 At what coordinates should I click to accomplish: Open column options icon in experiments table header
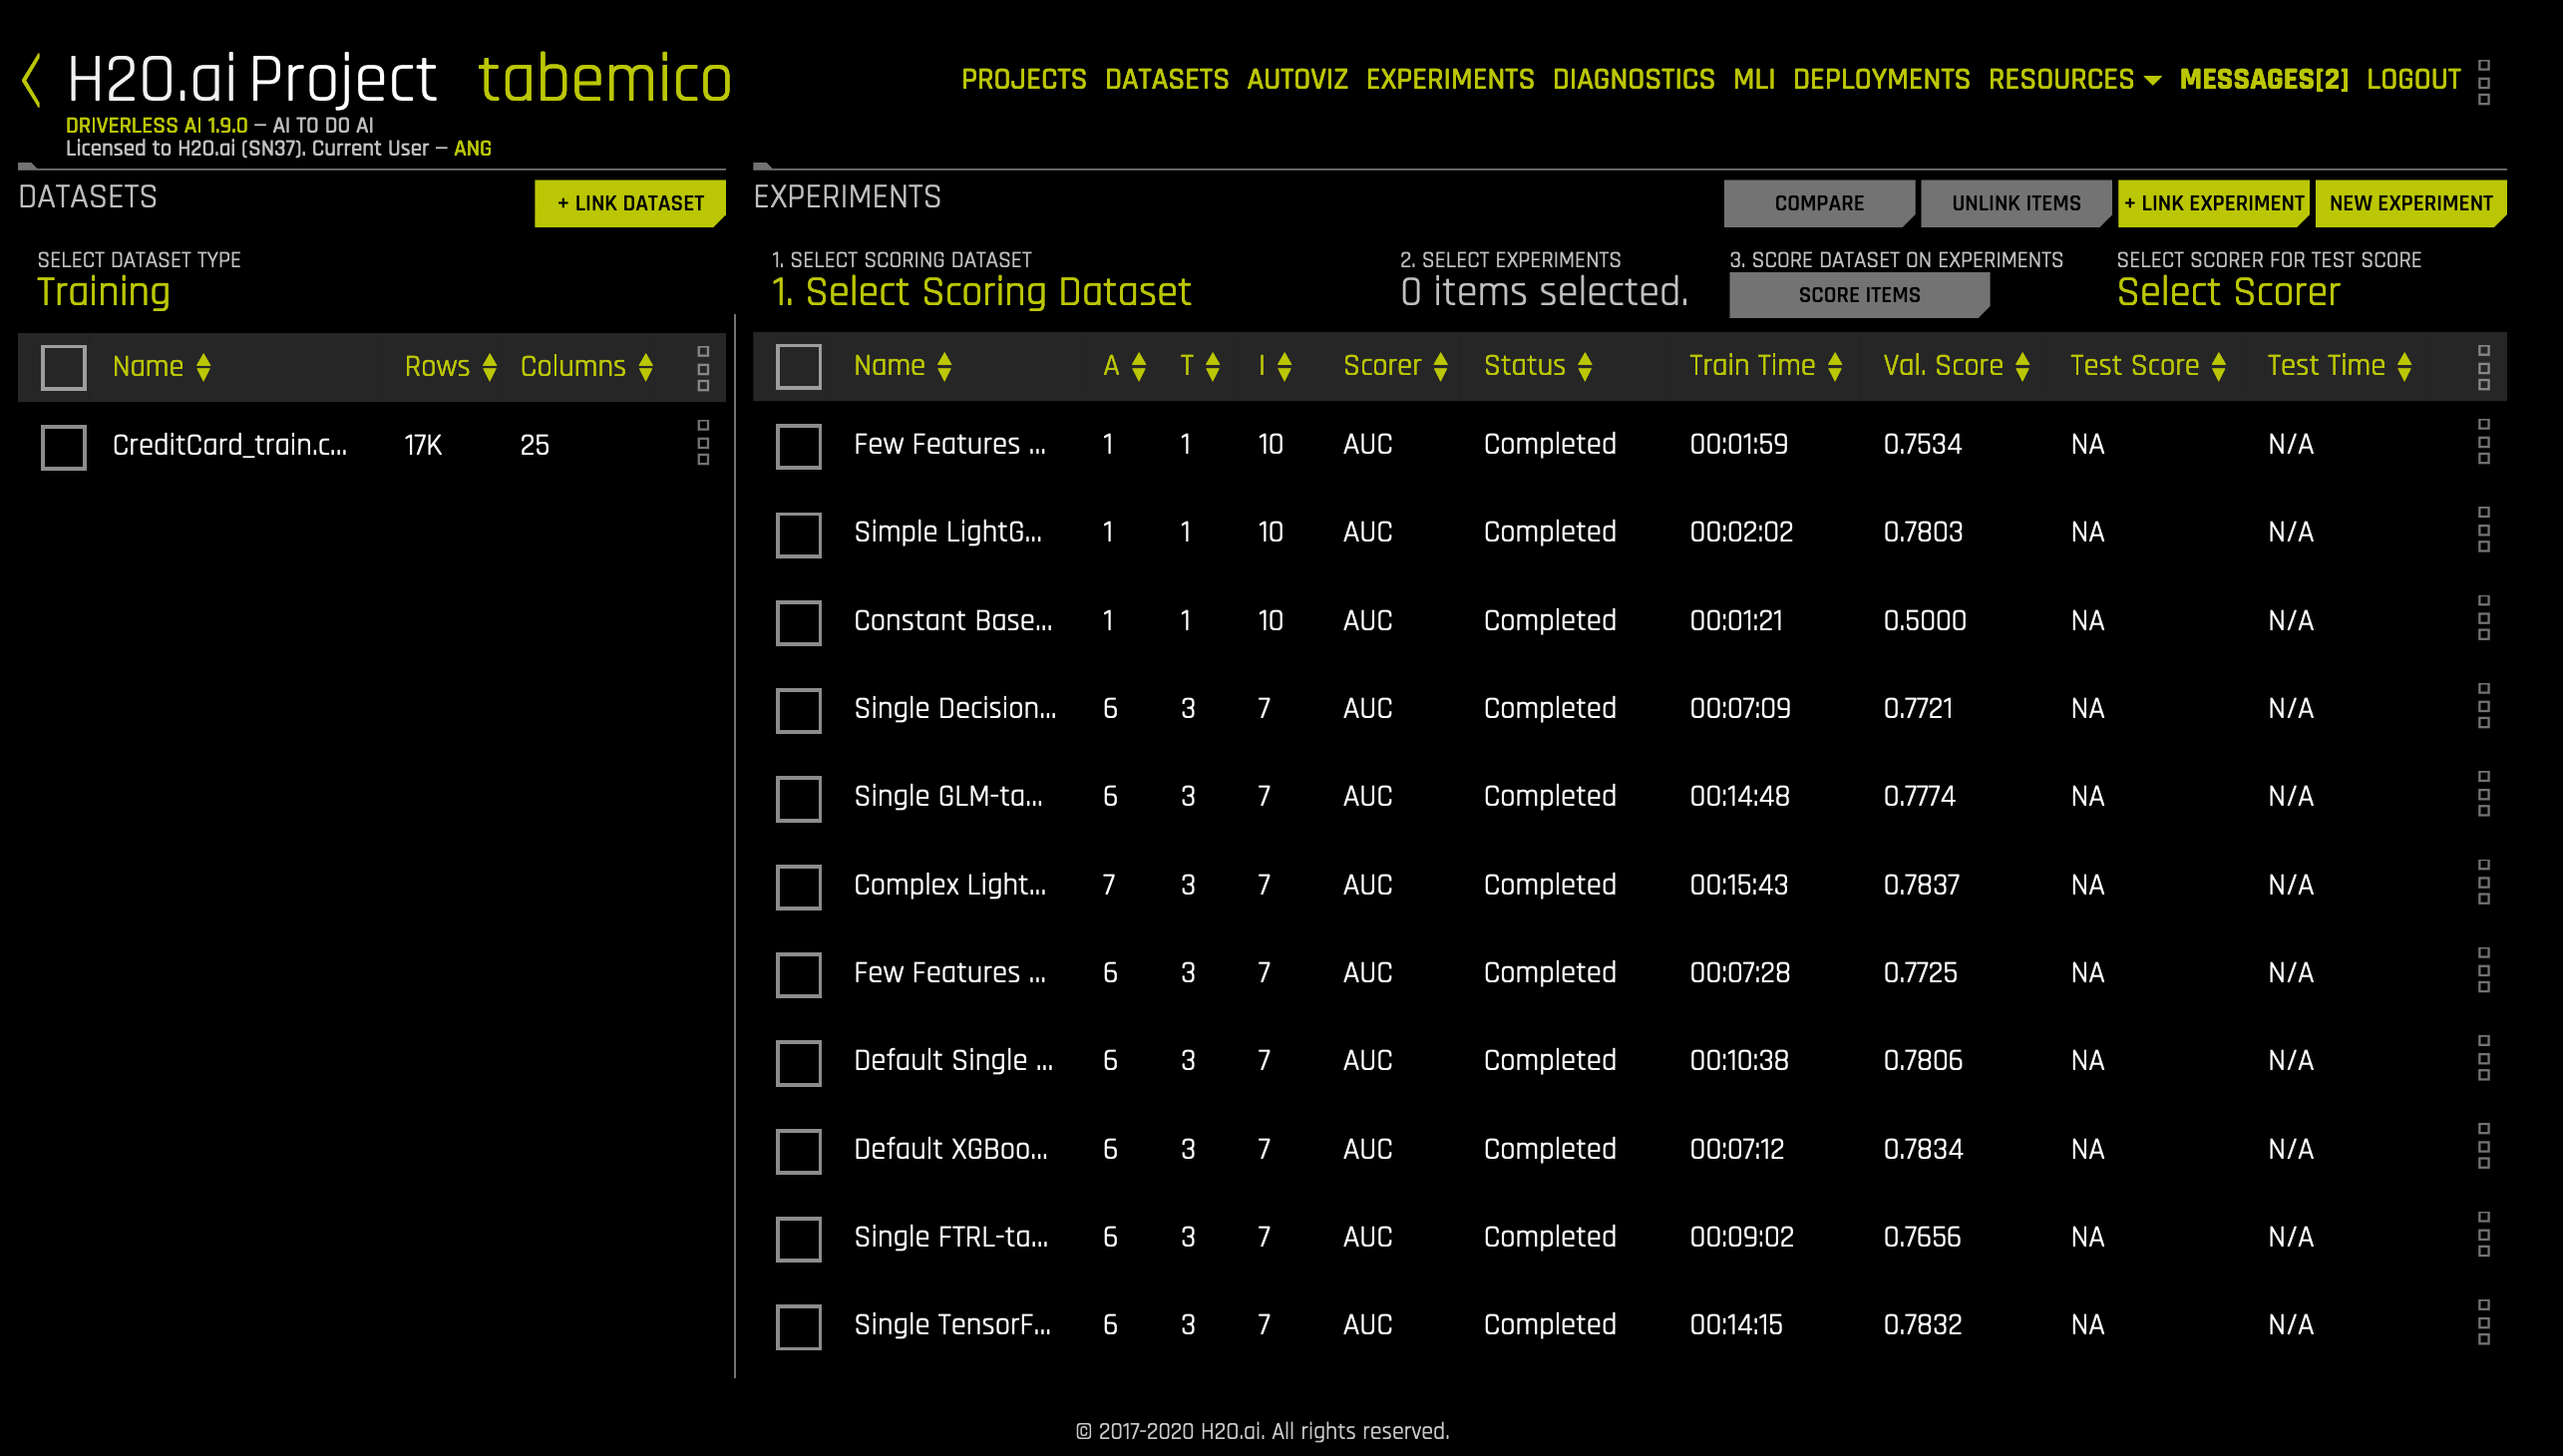click(x=2483, y=366)
